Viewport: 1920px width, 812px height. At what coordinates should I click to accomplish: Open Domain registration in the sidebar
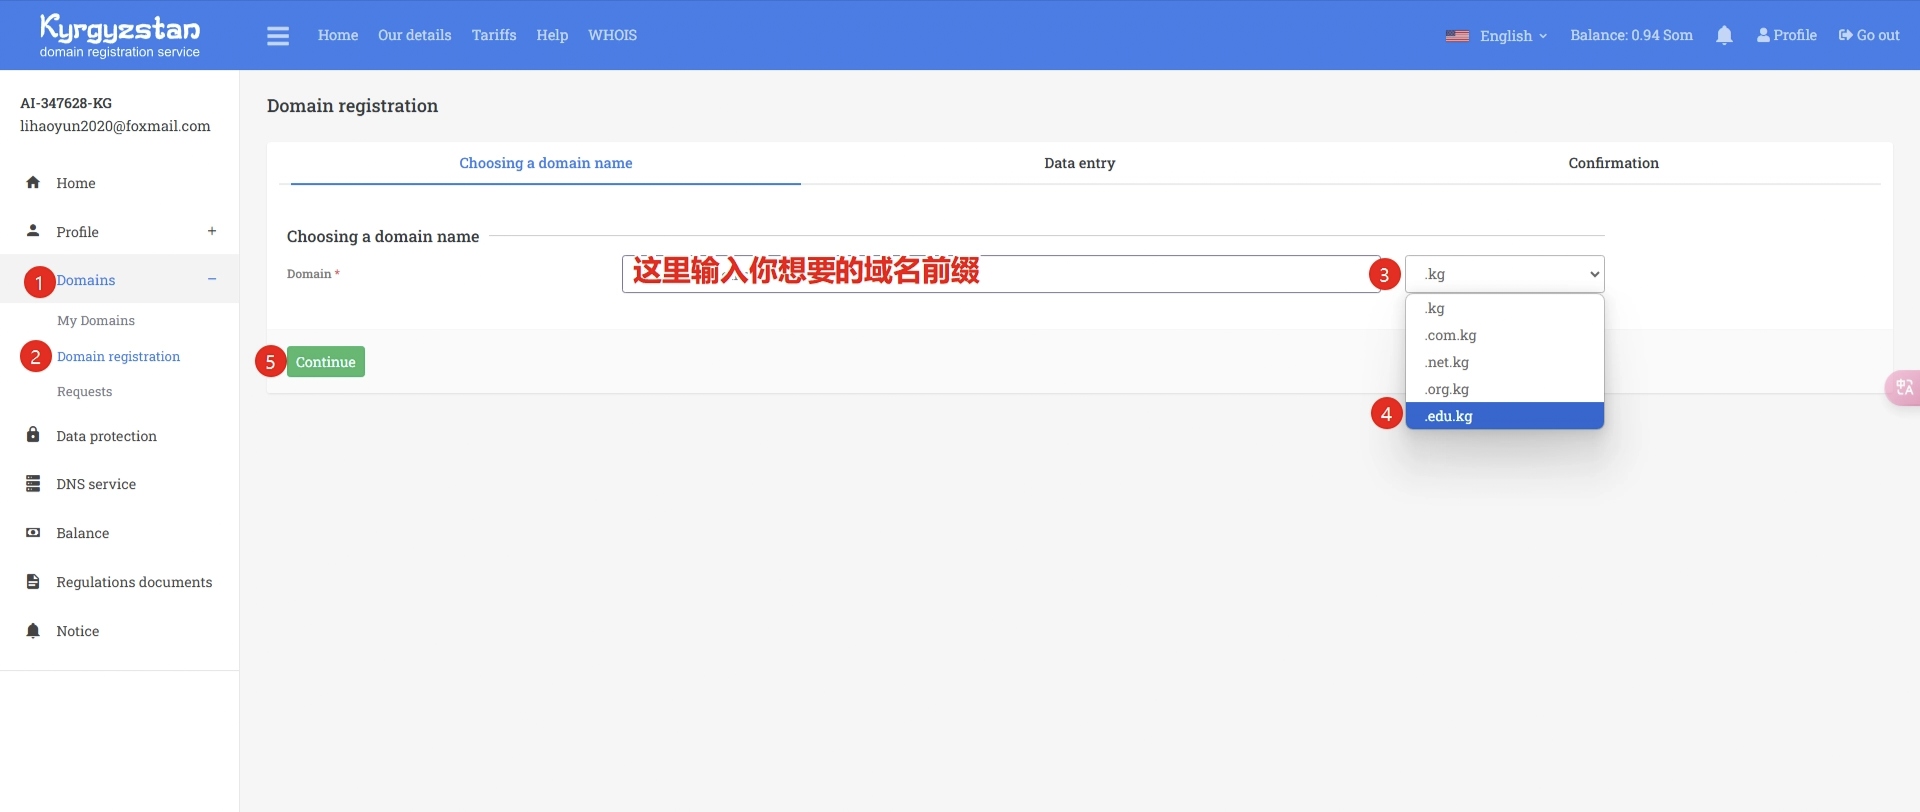tap(119, 357)
